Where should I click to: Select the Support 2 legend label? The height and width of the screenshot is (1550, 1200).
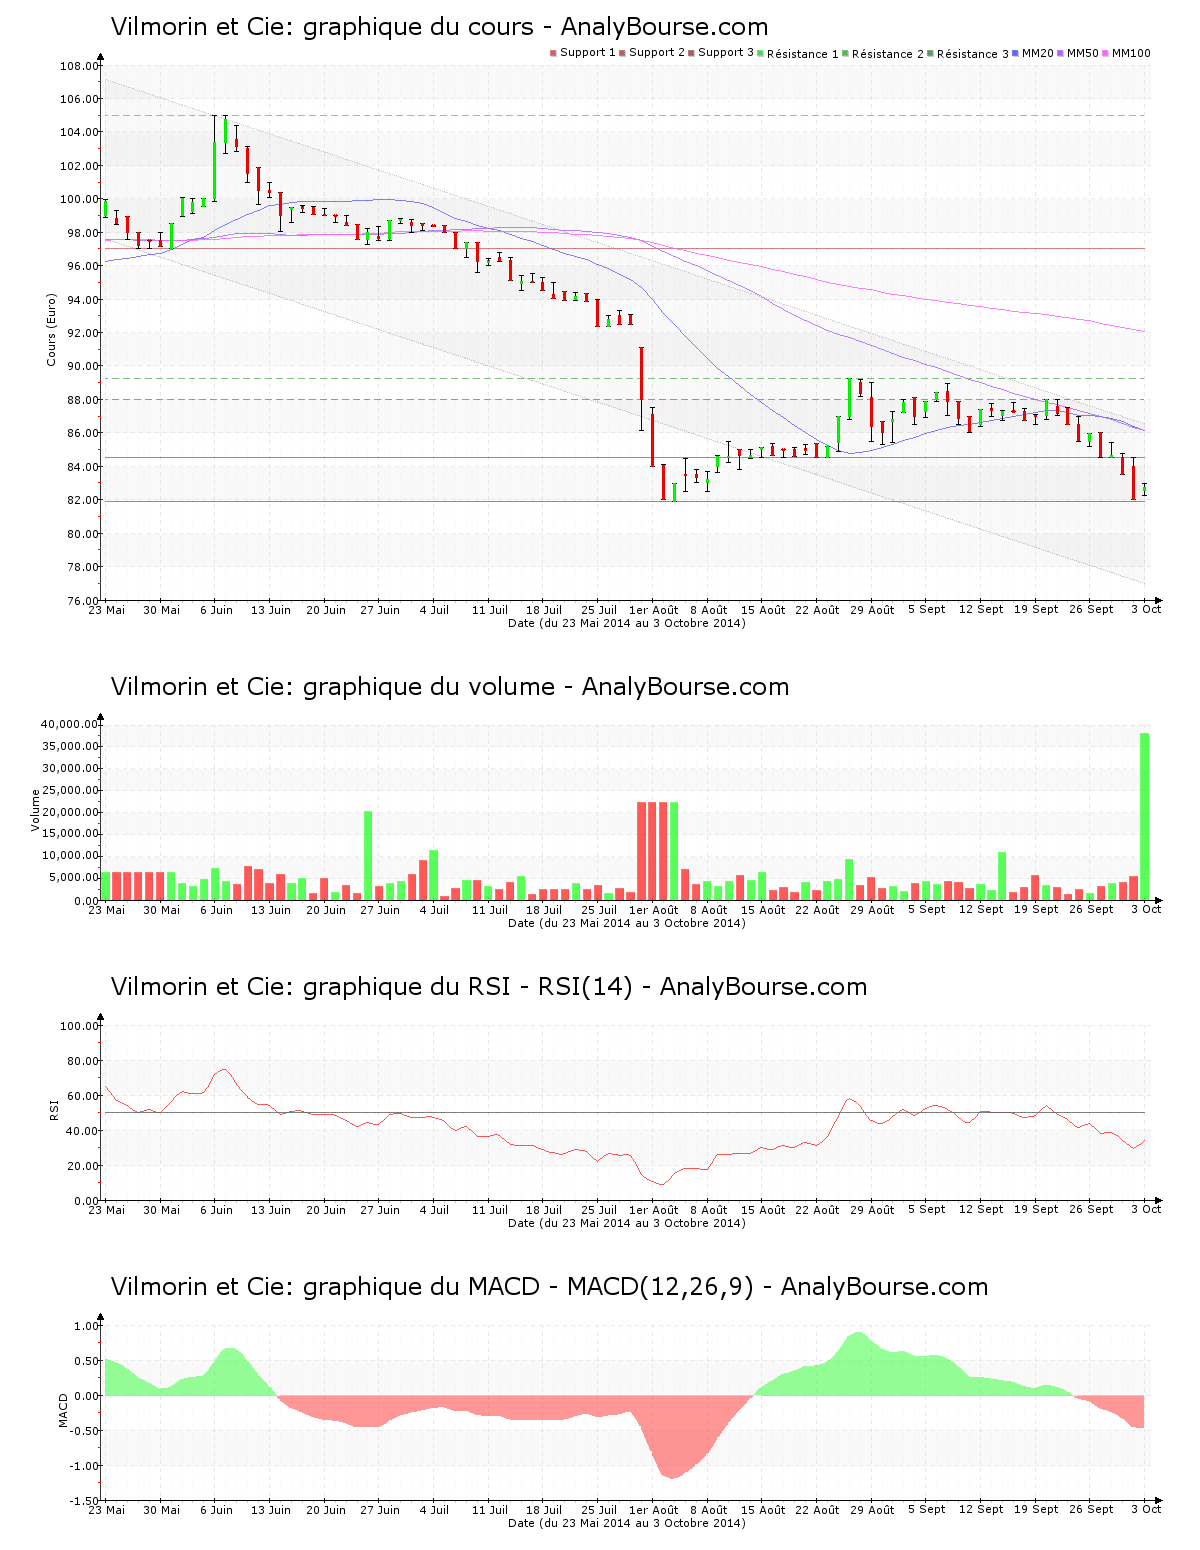point(657,52)
